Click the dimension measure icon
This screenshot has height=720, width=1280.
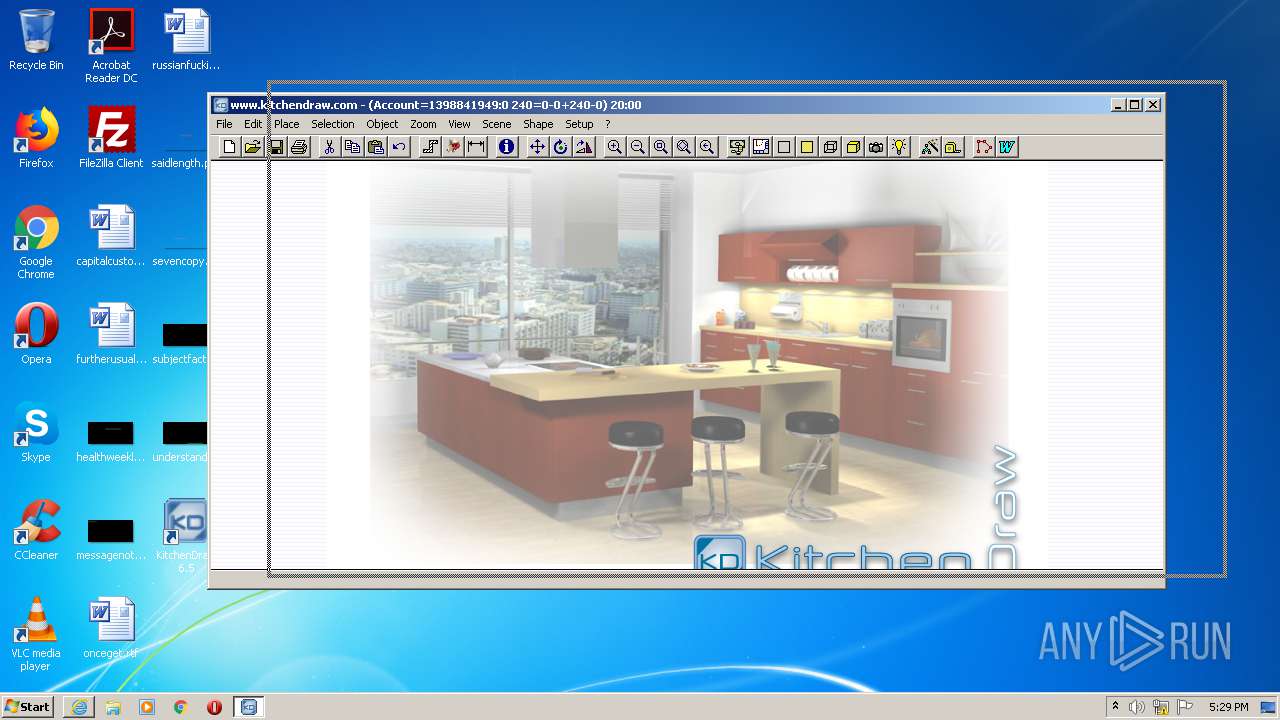pos(476,147)
